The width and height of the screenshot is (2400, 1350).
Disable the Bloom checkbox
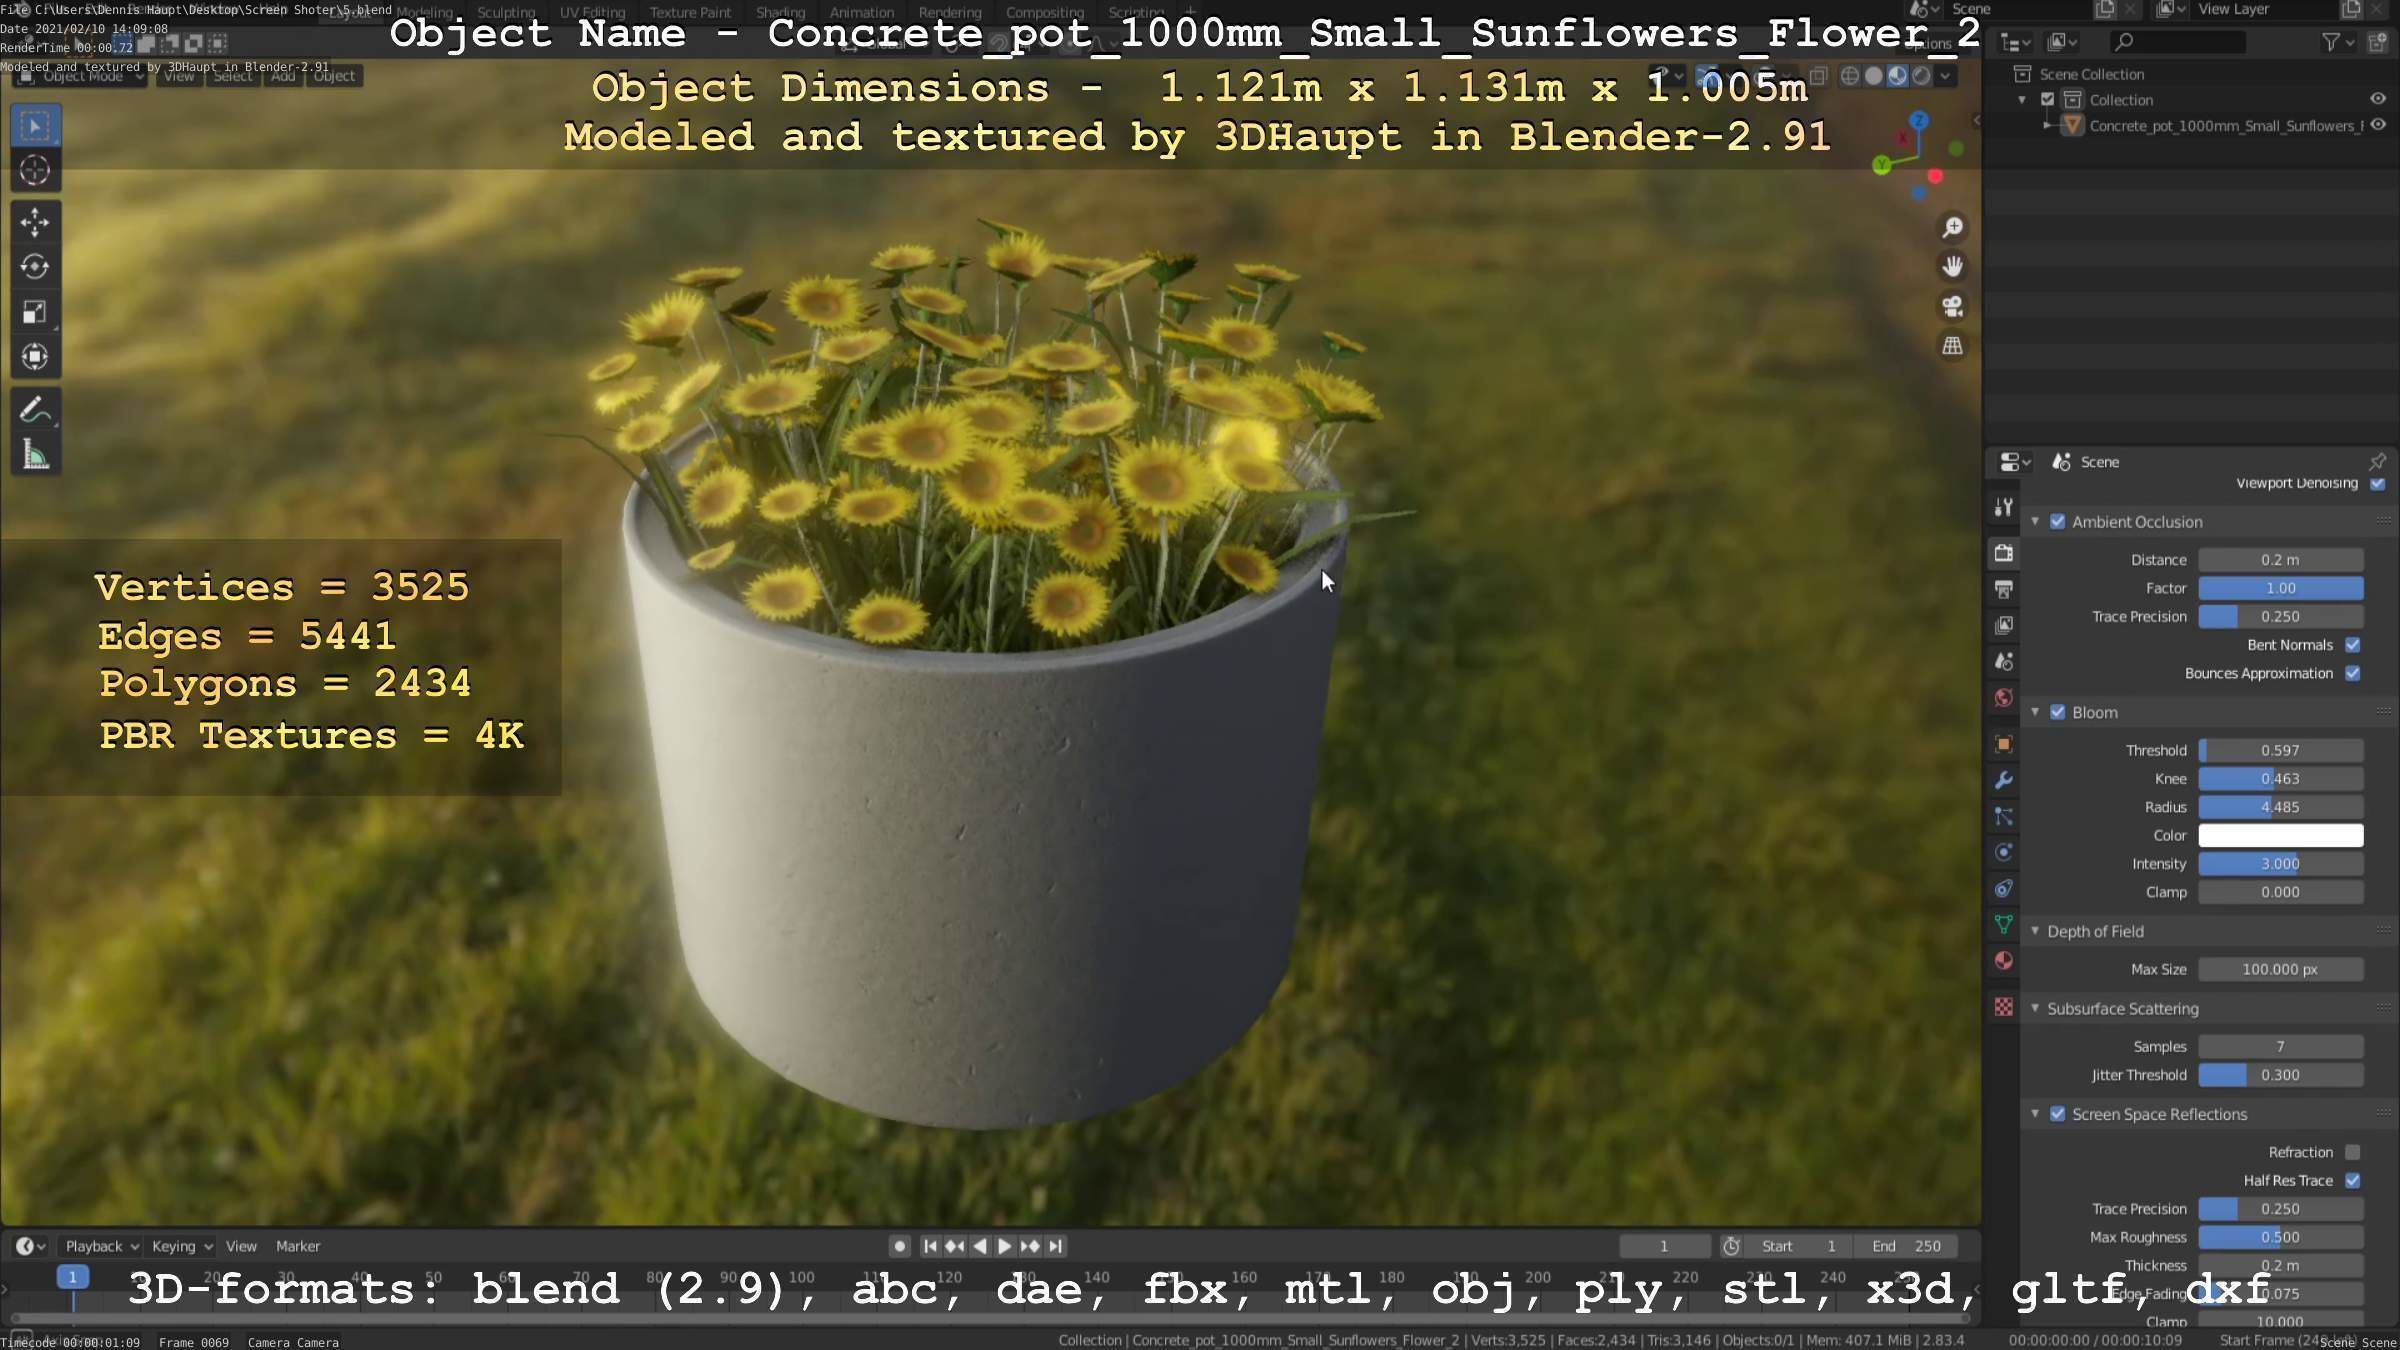point(2057,712)
